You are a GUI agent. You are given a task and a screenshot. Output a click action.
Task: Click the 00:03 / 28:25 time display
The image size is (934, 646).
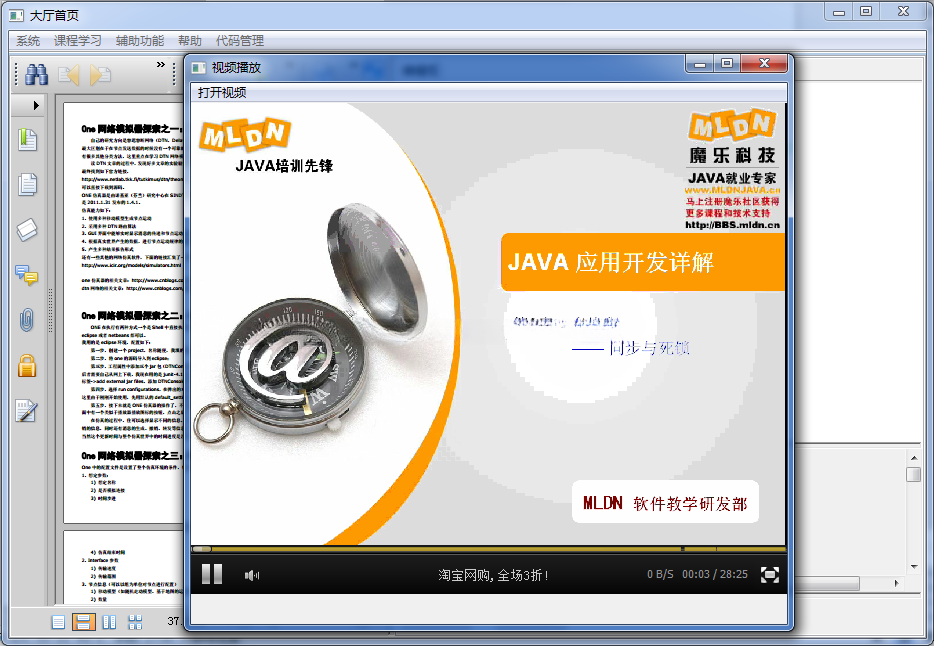pos(715,575)
